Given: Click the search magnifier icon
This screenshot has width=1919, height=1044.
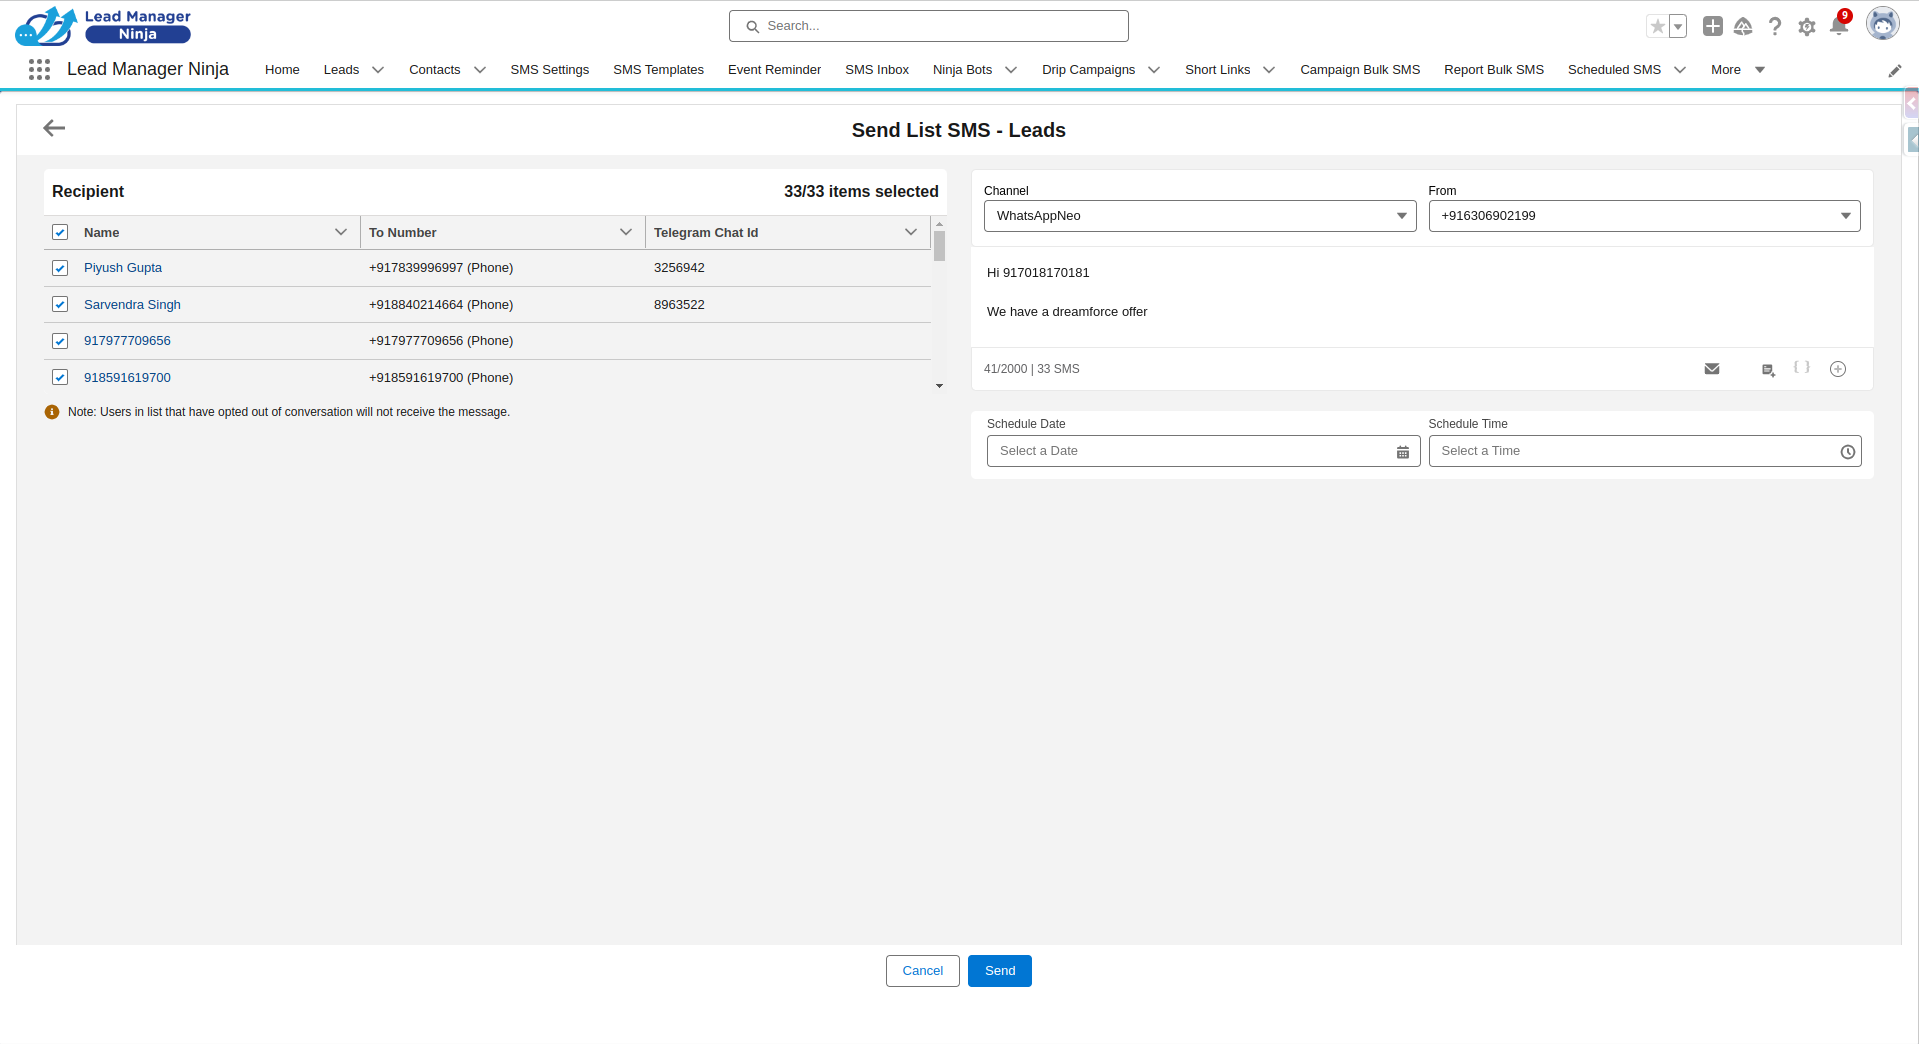Looking at the screenshot, I should click(x=752, y=27).
